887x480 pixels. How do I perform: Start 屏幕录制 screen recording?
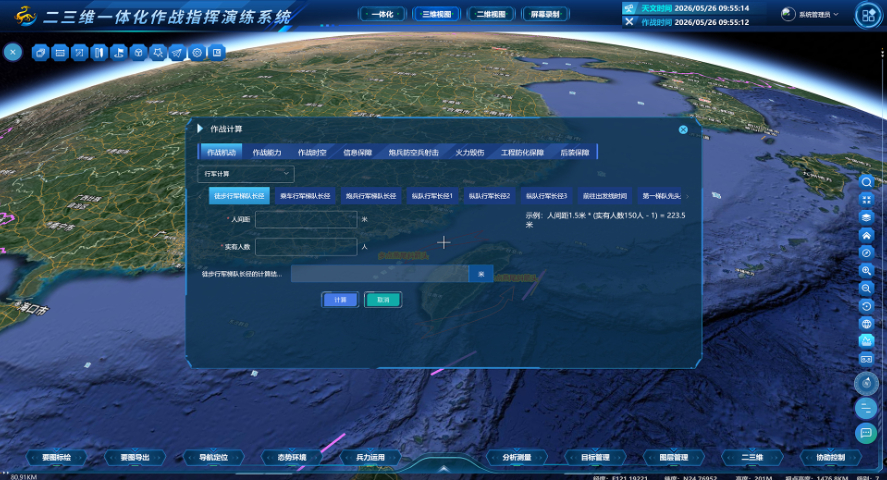545,14
